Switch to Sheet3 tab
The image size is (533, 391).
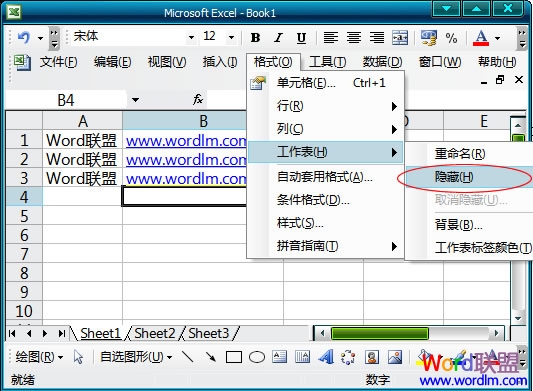pos(209,333)
